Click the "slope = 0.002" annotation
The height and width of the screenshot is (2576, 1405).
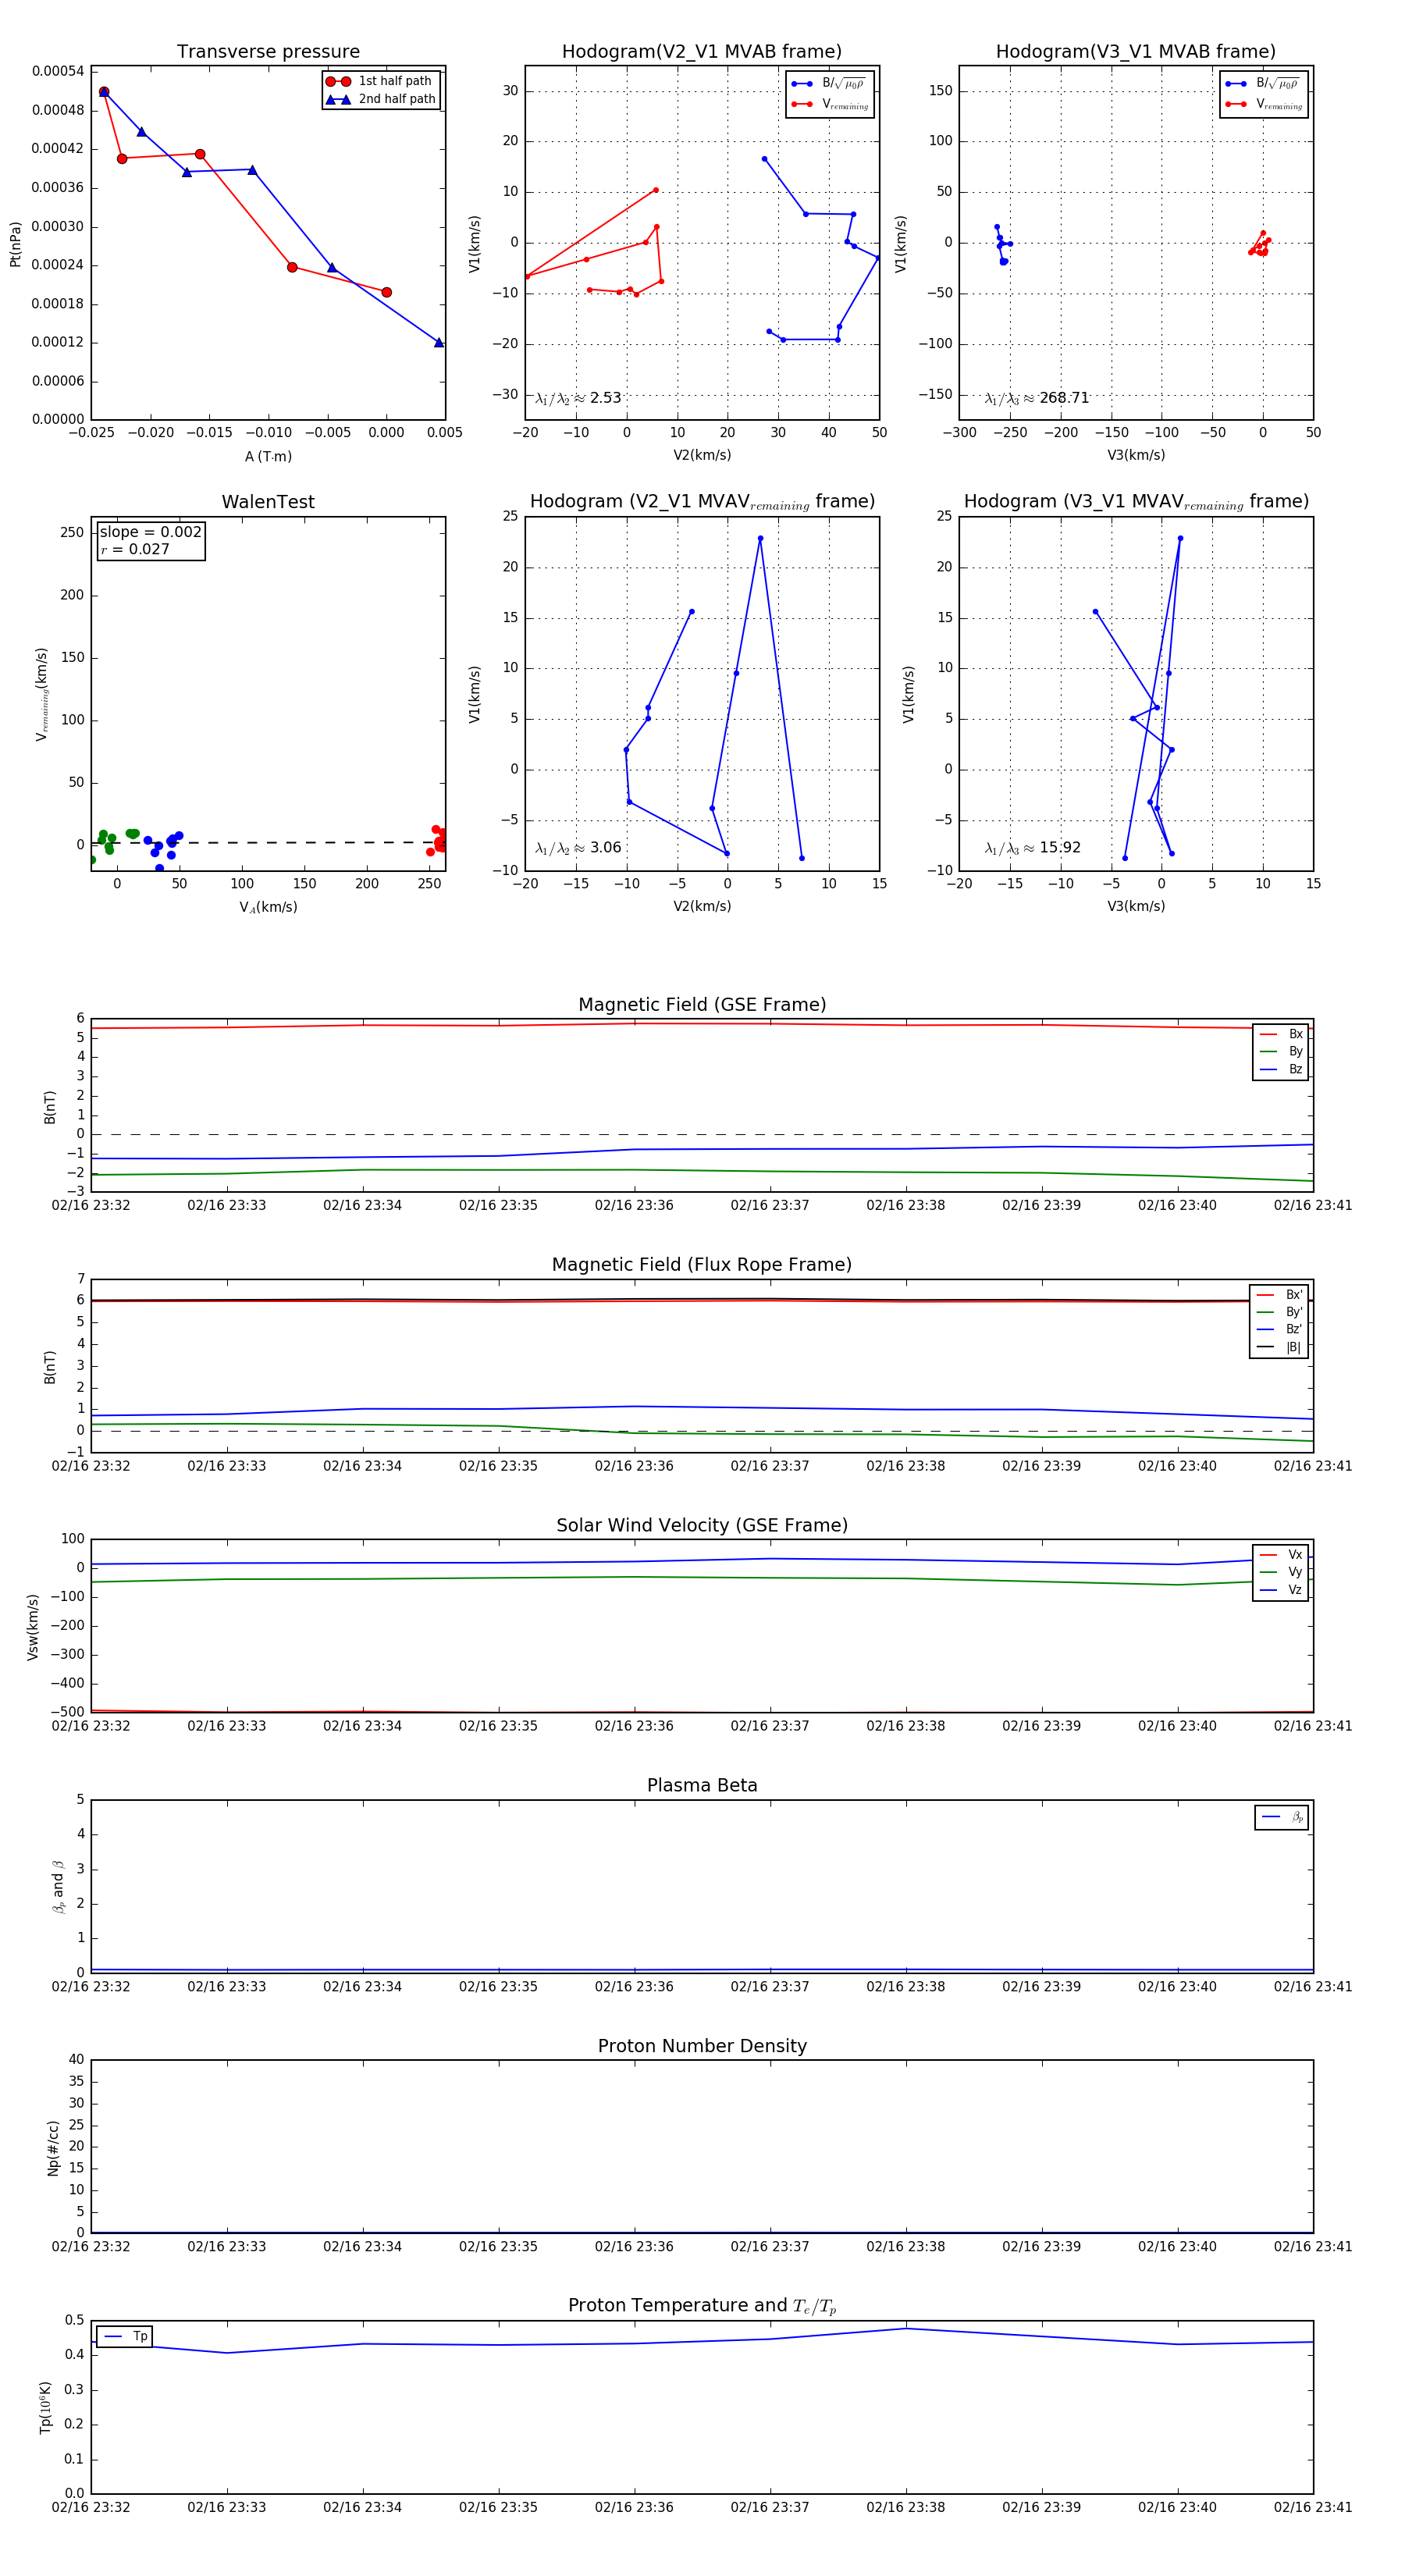tap(151, 532)
